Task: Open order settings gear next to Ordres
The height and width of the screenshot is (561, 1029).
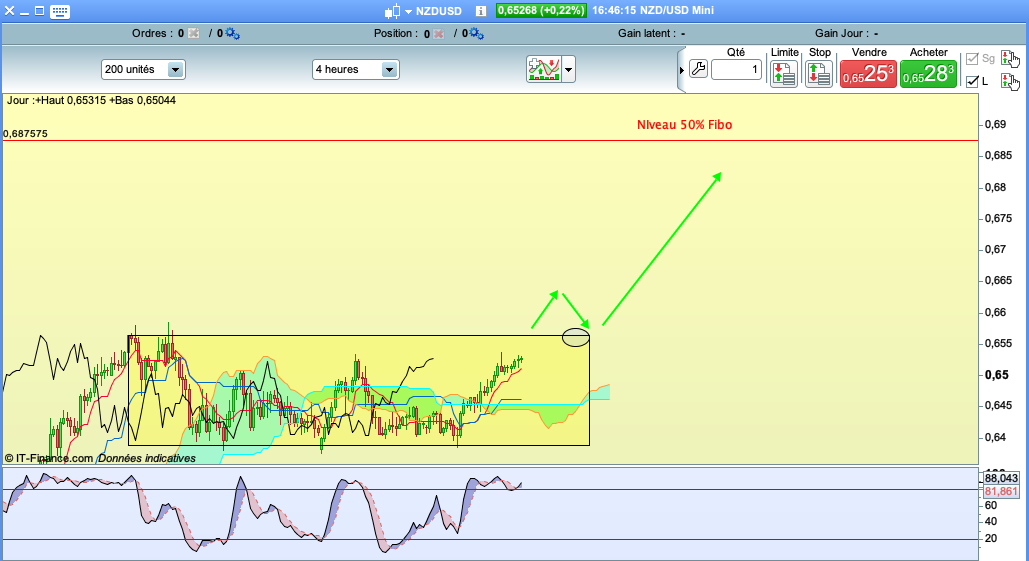Action: click(232, 33)
